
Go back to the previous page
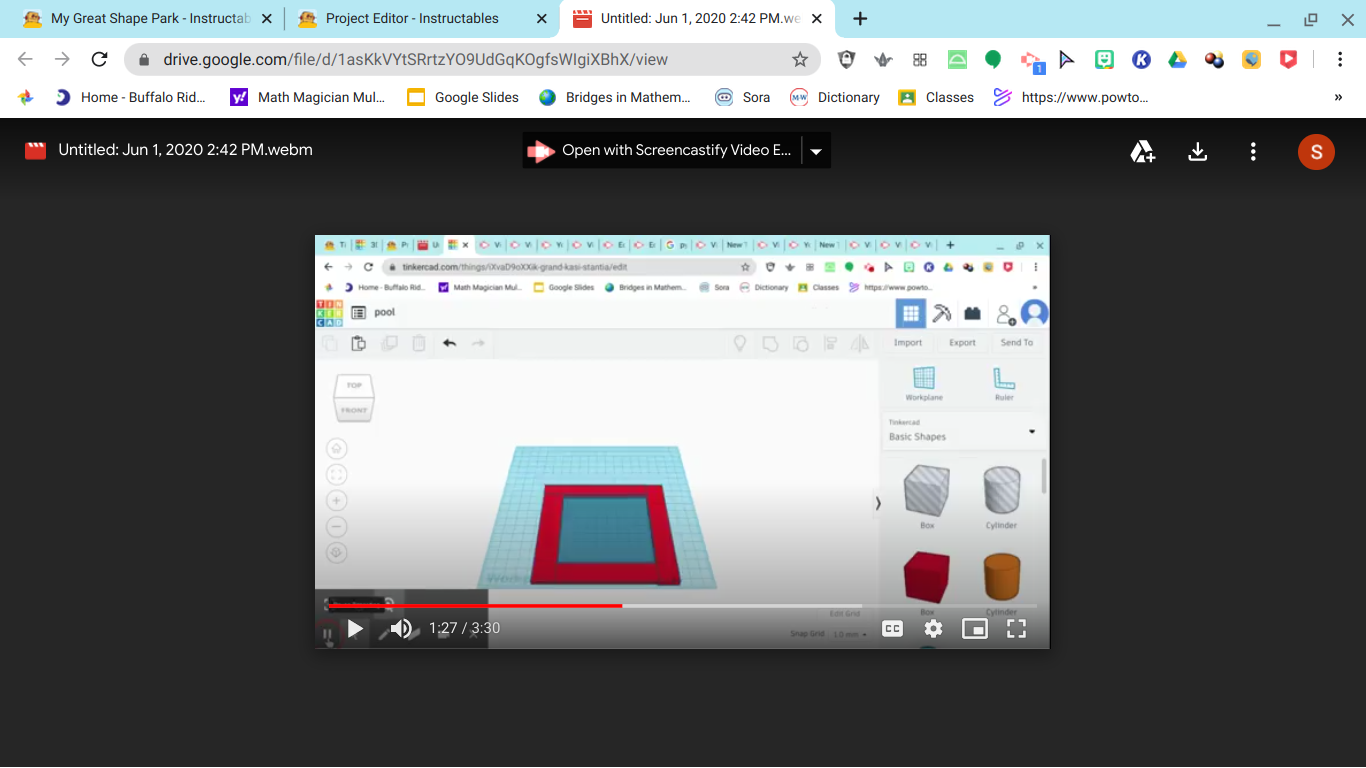(x=25, y=59)
